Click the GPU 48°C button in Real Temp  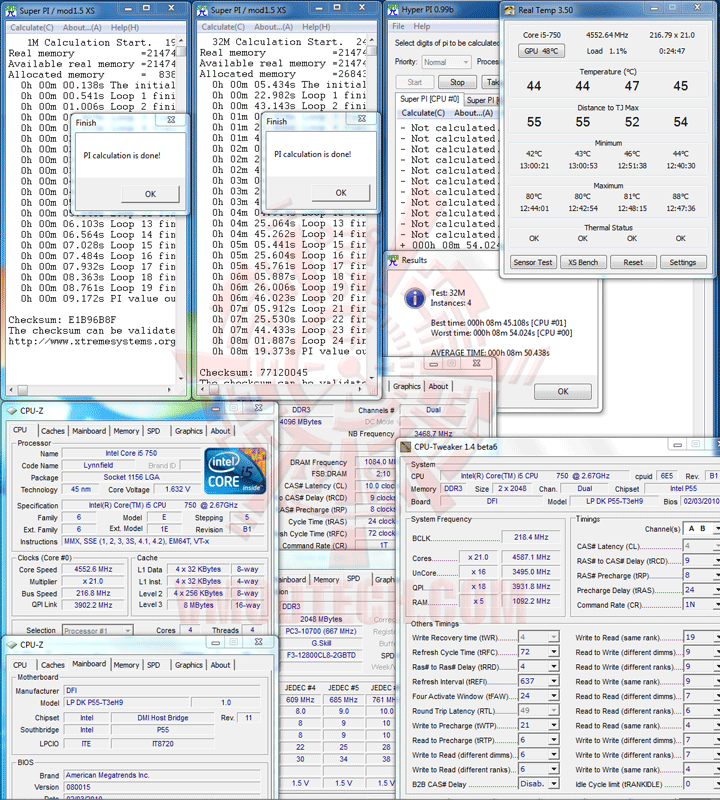[541, 51]
